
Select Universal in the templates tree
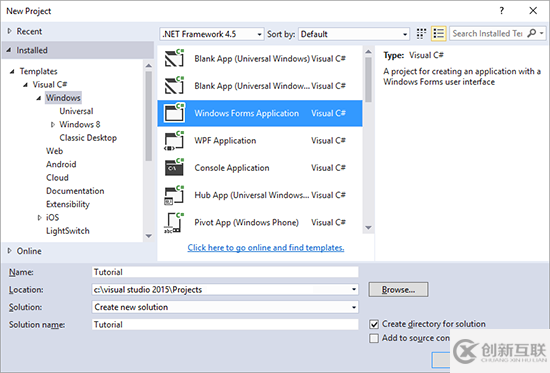click(x=76, y=111)
